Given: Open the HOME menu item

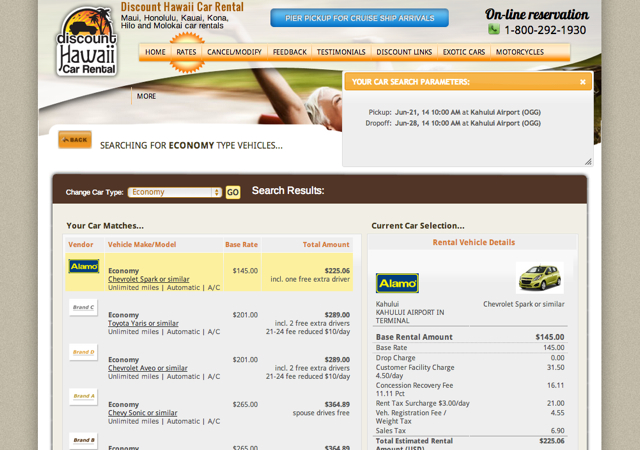Looking at the screenshot, I should click(155, 52).
